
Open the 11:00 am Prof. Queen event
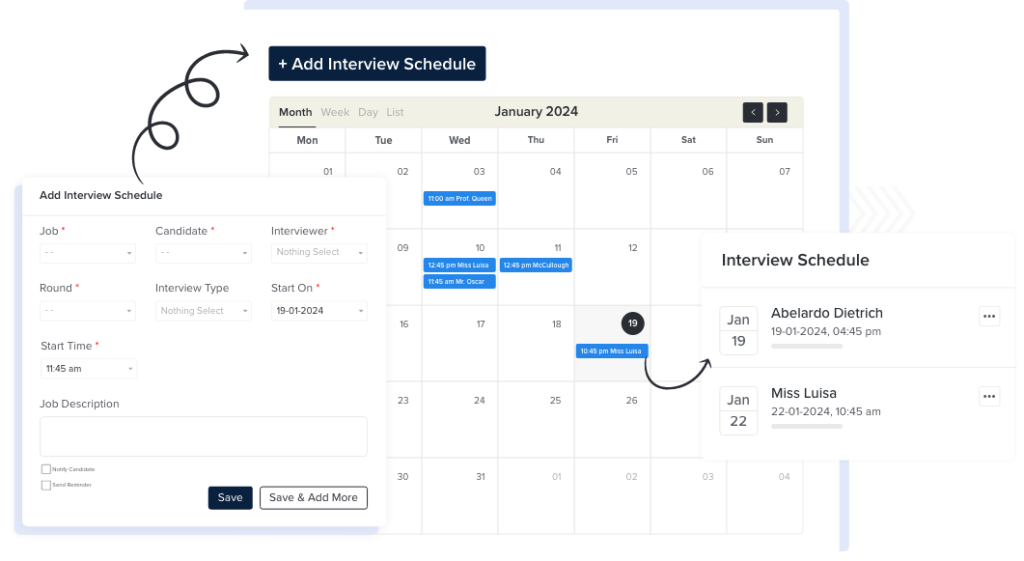click(459, 198)
